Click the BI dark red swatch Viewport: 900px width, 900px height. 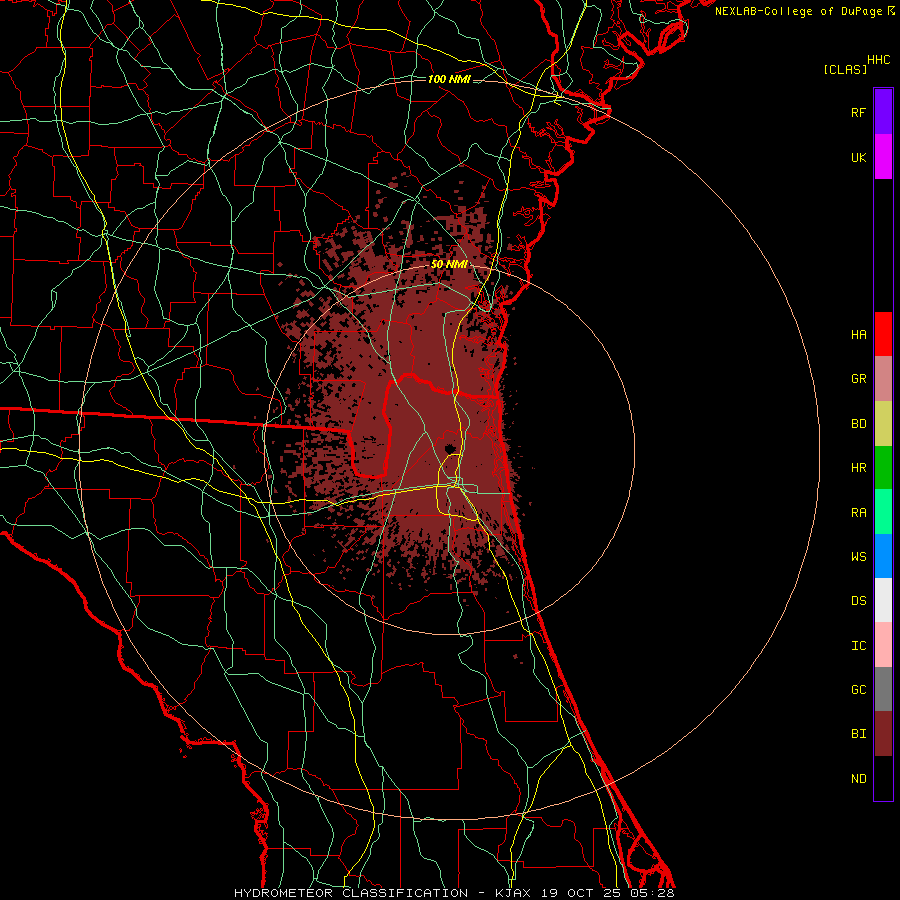tap(883, 734)
